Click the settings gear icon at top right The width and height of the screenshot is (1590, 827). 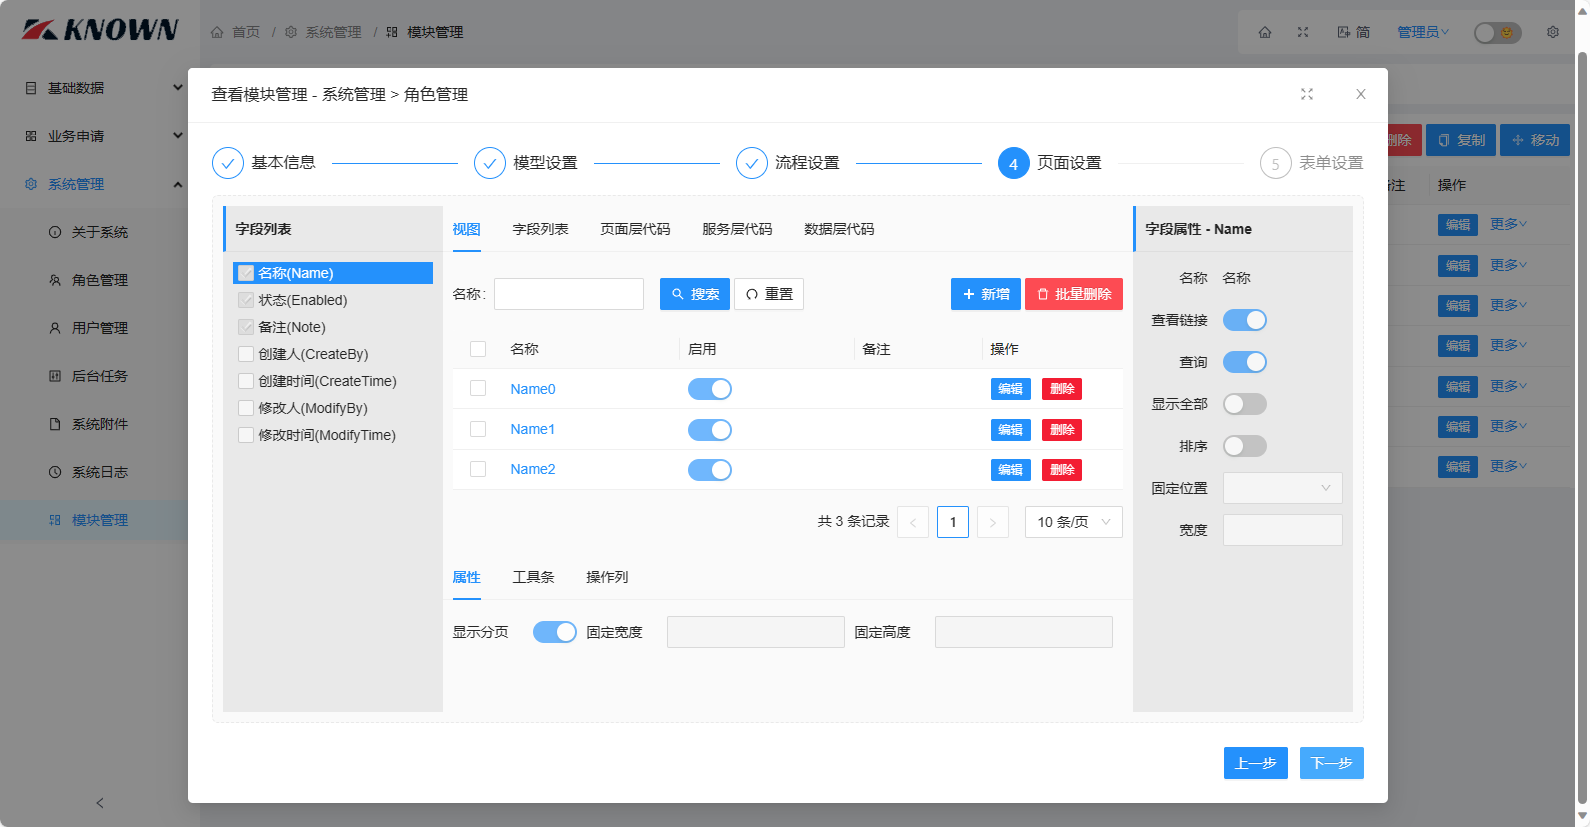coord(1552,32)
